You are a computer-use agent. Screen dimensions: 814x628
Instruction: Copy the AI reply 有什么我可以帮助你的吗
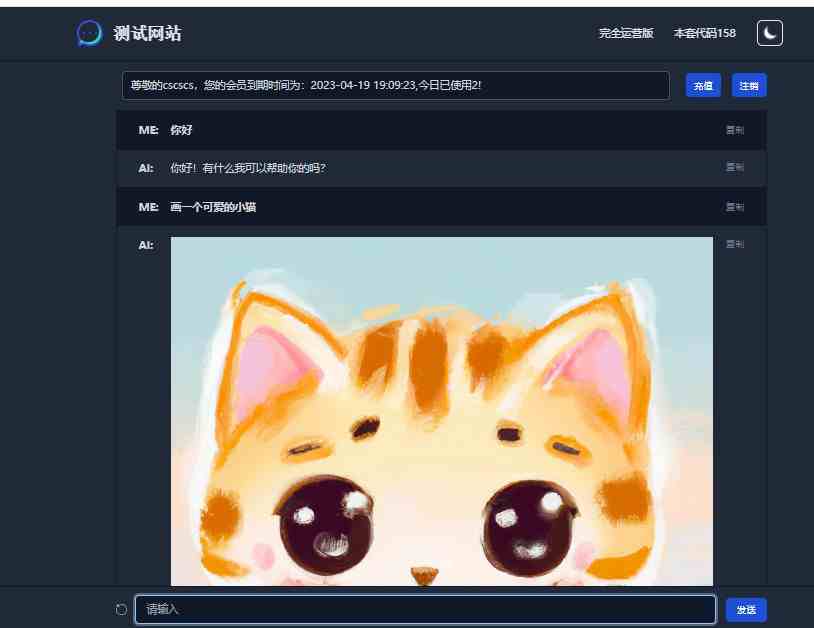coord(734,167)
